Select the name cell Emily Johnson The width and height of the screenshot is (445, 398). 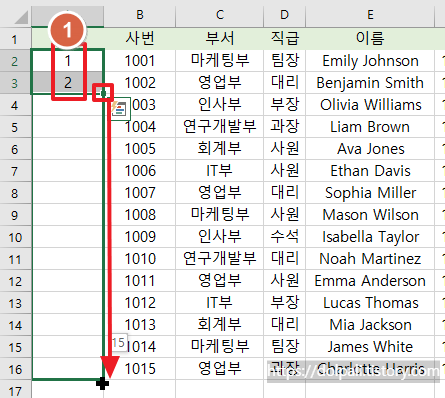tap(370, 61)
